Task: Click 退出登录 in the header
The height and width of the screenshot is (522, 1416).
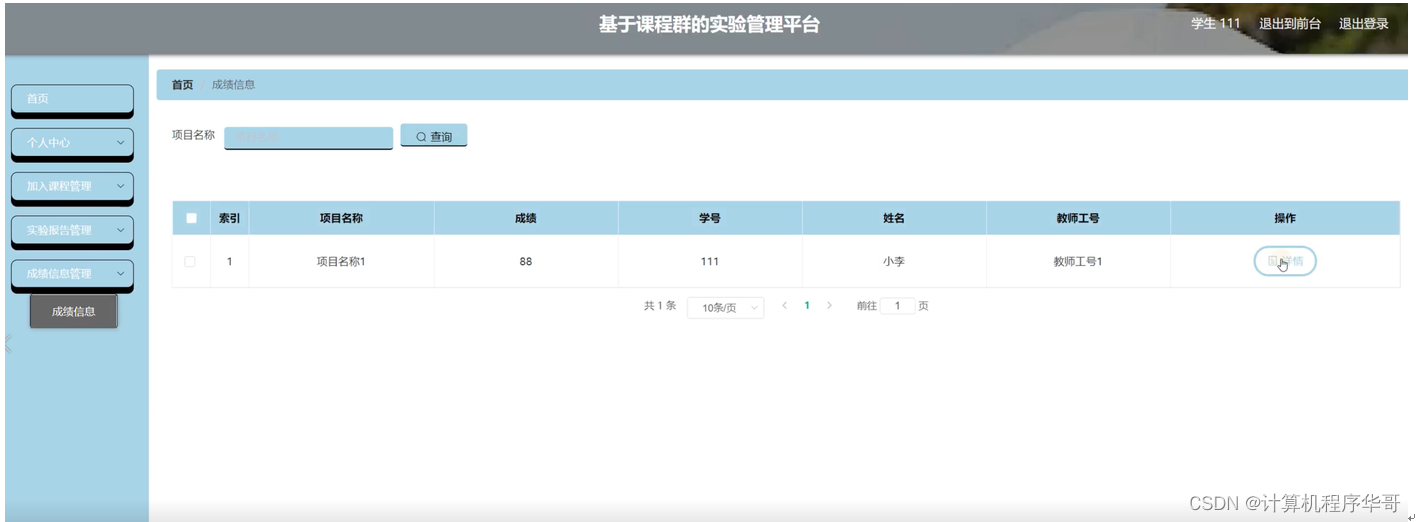Action: (1364, 24)
